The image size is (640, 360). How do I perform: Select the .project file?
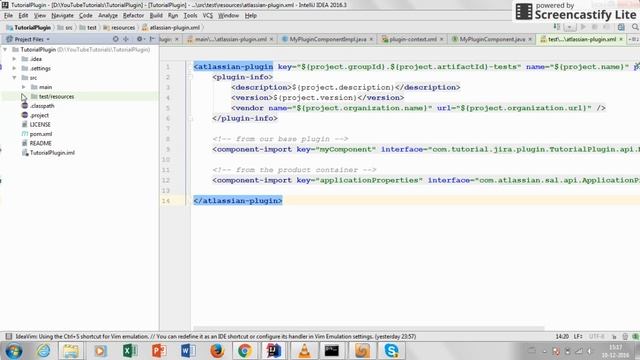tap(39, 115)
